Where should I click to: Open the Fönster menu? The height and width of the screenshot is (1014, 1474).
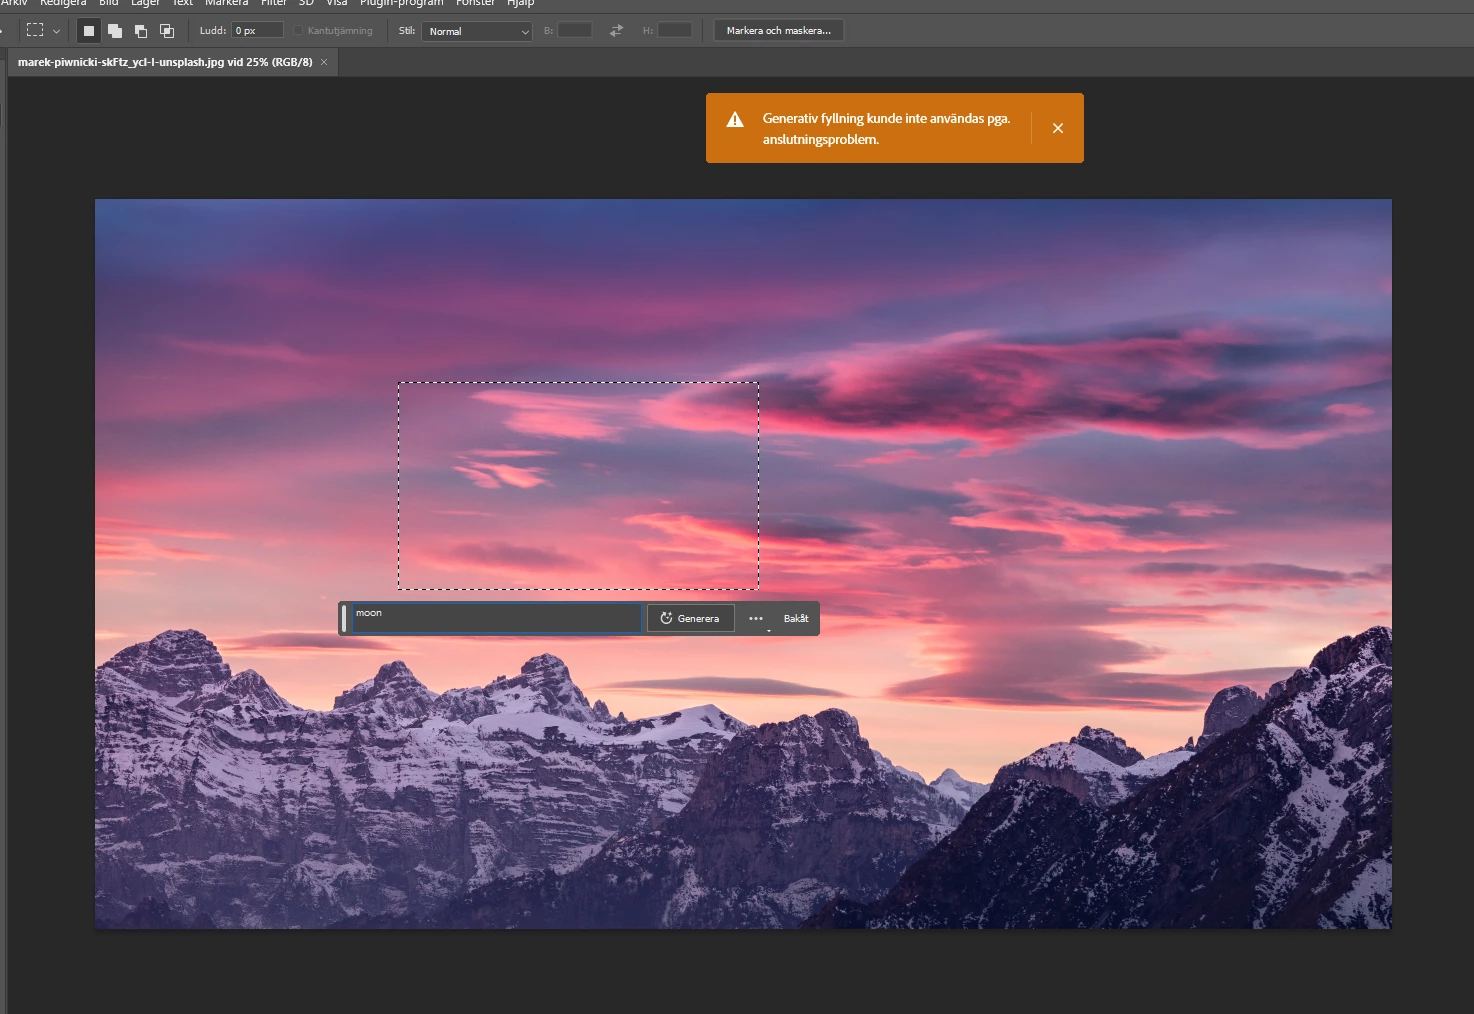pos(475,3)
